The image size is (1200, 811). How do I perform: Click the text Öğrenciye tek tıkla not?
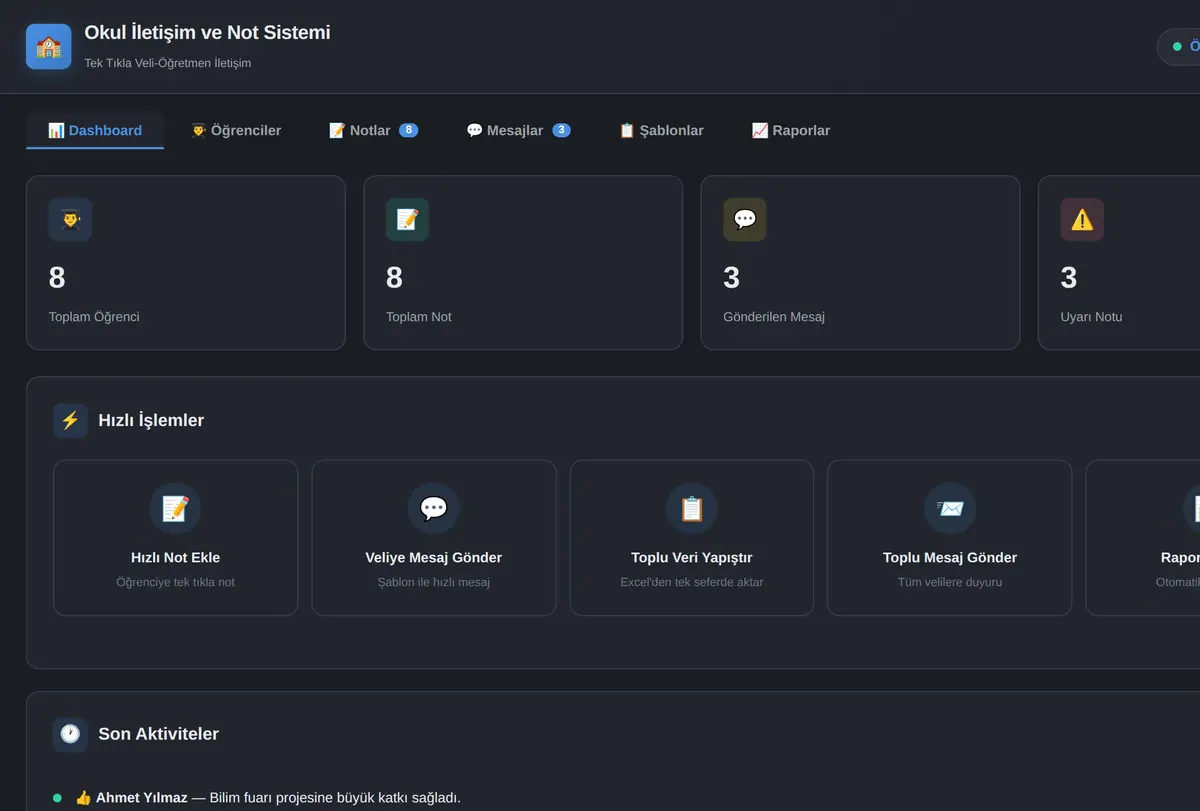(175, 582)
